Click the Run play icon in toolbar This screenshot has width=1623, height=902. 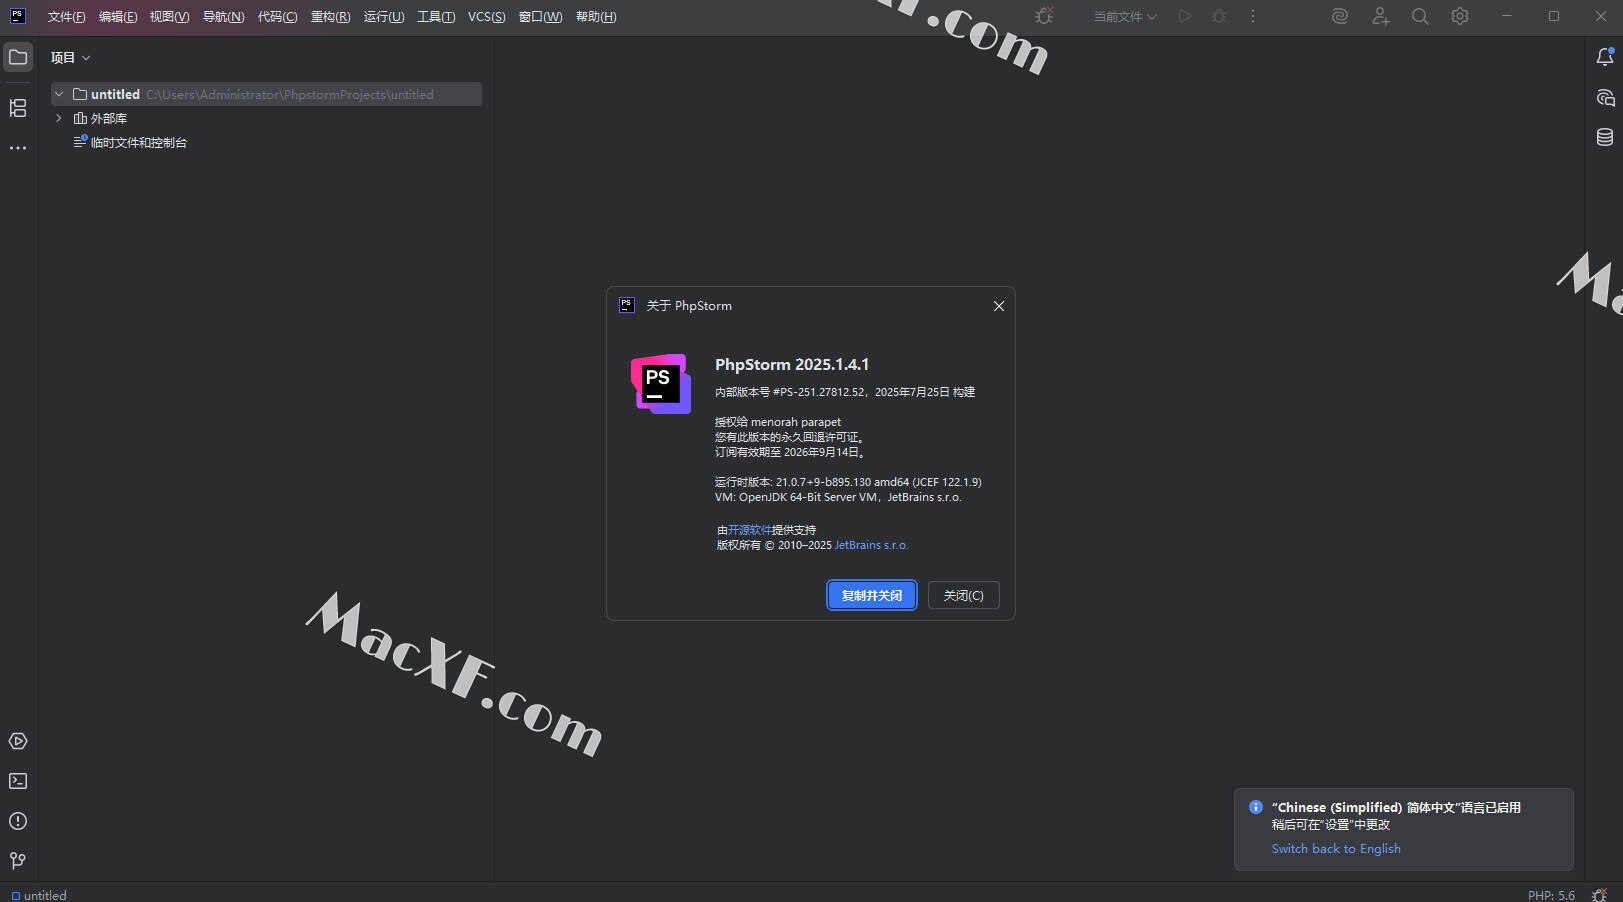1185,16
